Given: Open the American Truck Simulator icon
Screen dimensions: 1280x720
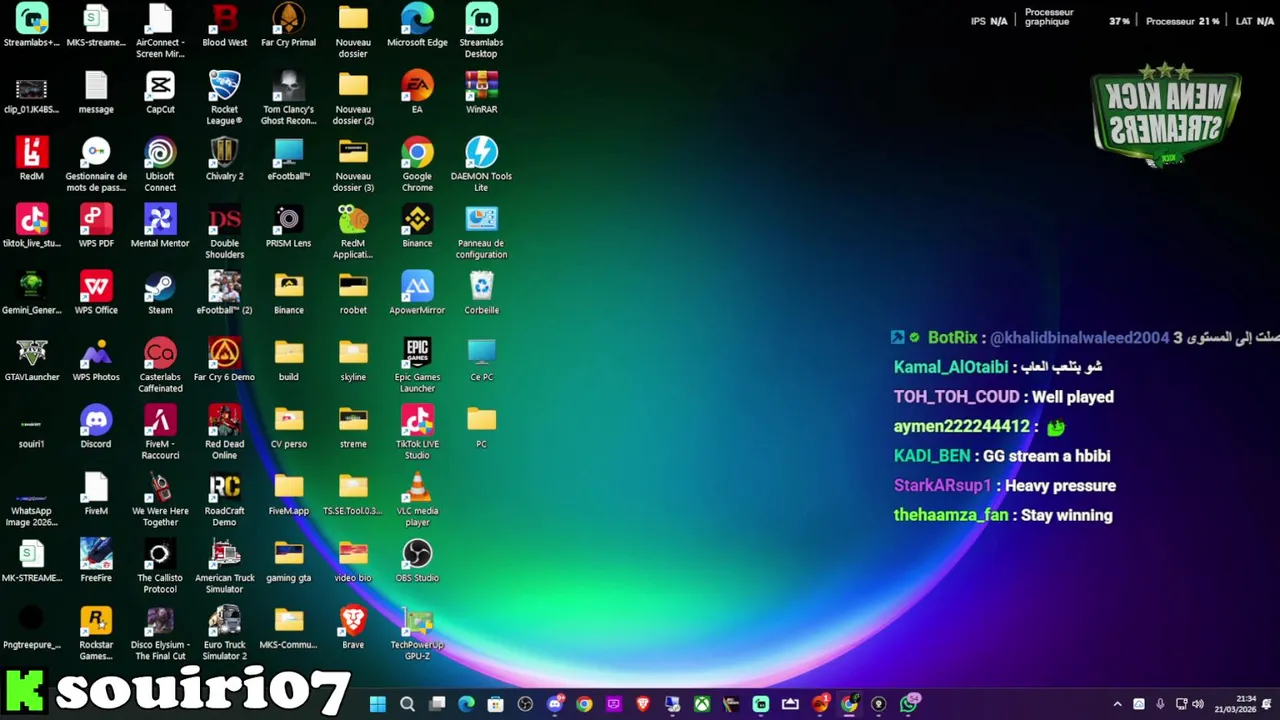Looking at the screenshot, I should coord(224,566).
